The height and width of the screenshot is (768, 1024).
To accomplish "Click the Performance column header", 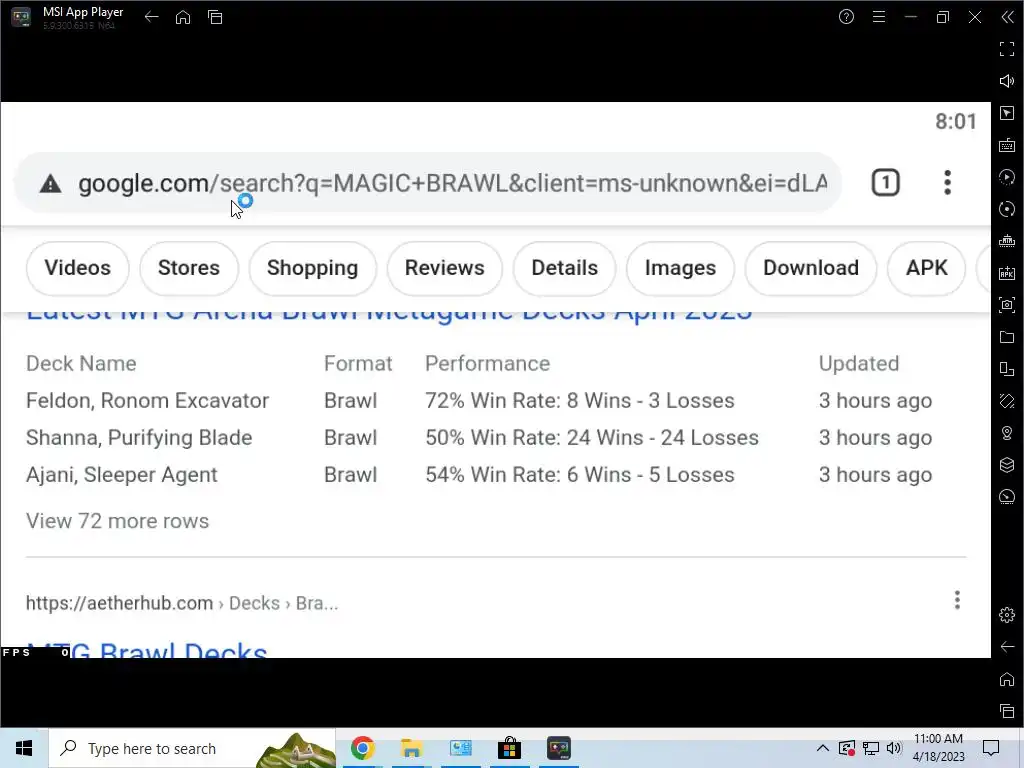I will tap(488, 363).
